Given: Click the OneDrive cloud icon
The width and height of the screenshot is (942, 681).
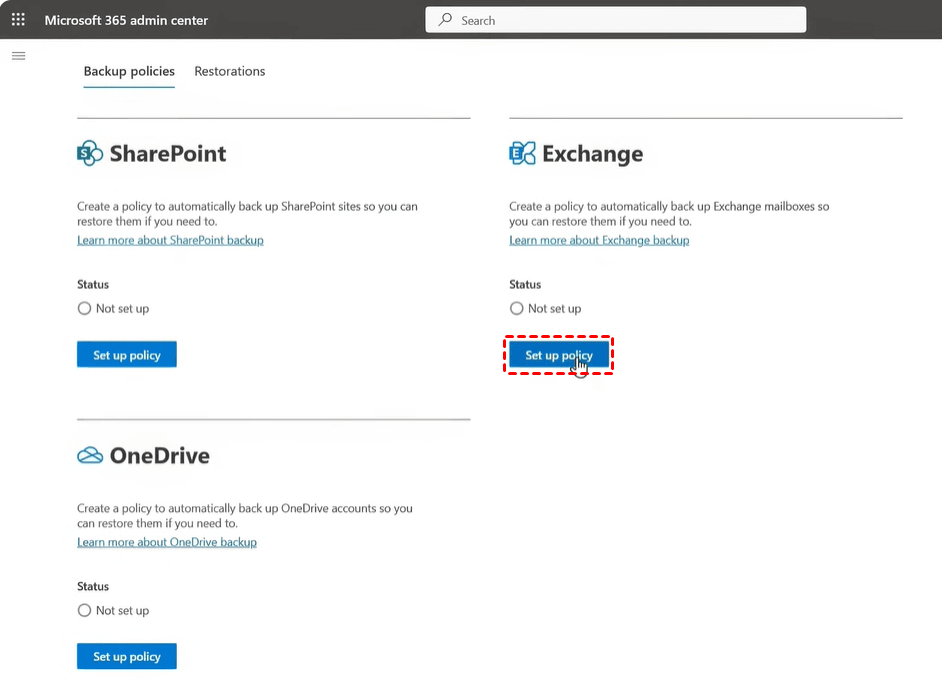Looking at the screenshot, I should 90,456.
